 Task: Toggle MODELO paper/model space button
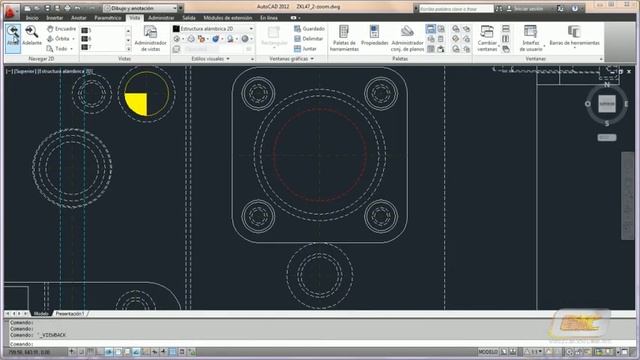(x=488, y=352)
